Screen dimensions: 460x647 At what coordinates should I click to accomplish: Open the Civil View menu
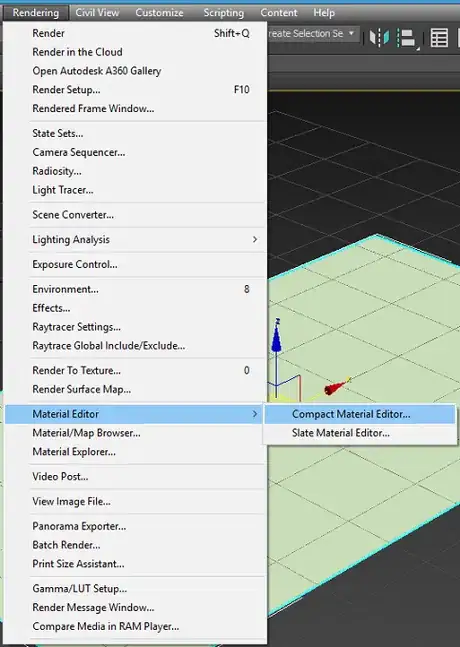tap(97, 13)
